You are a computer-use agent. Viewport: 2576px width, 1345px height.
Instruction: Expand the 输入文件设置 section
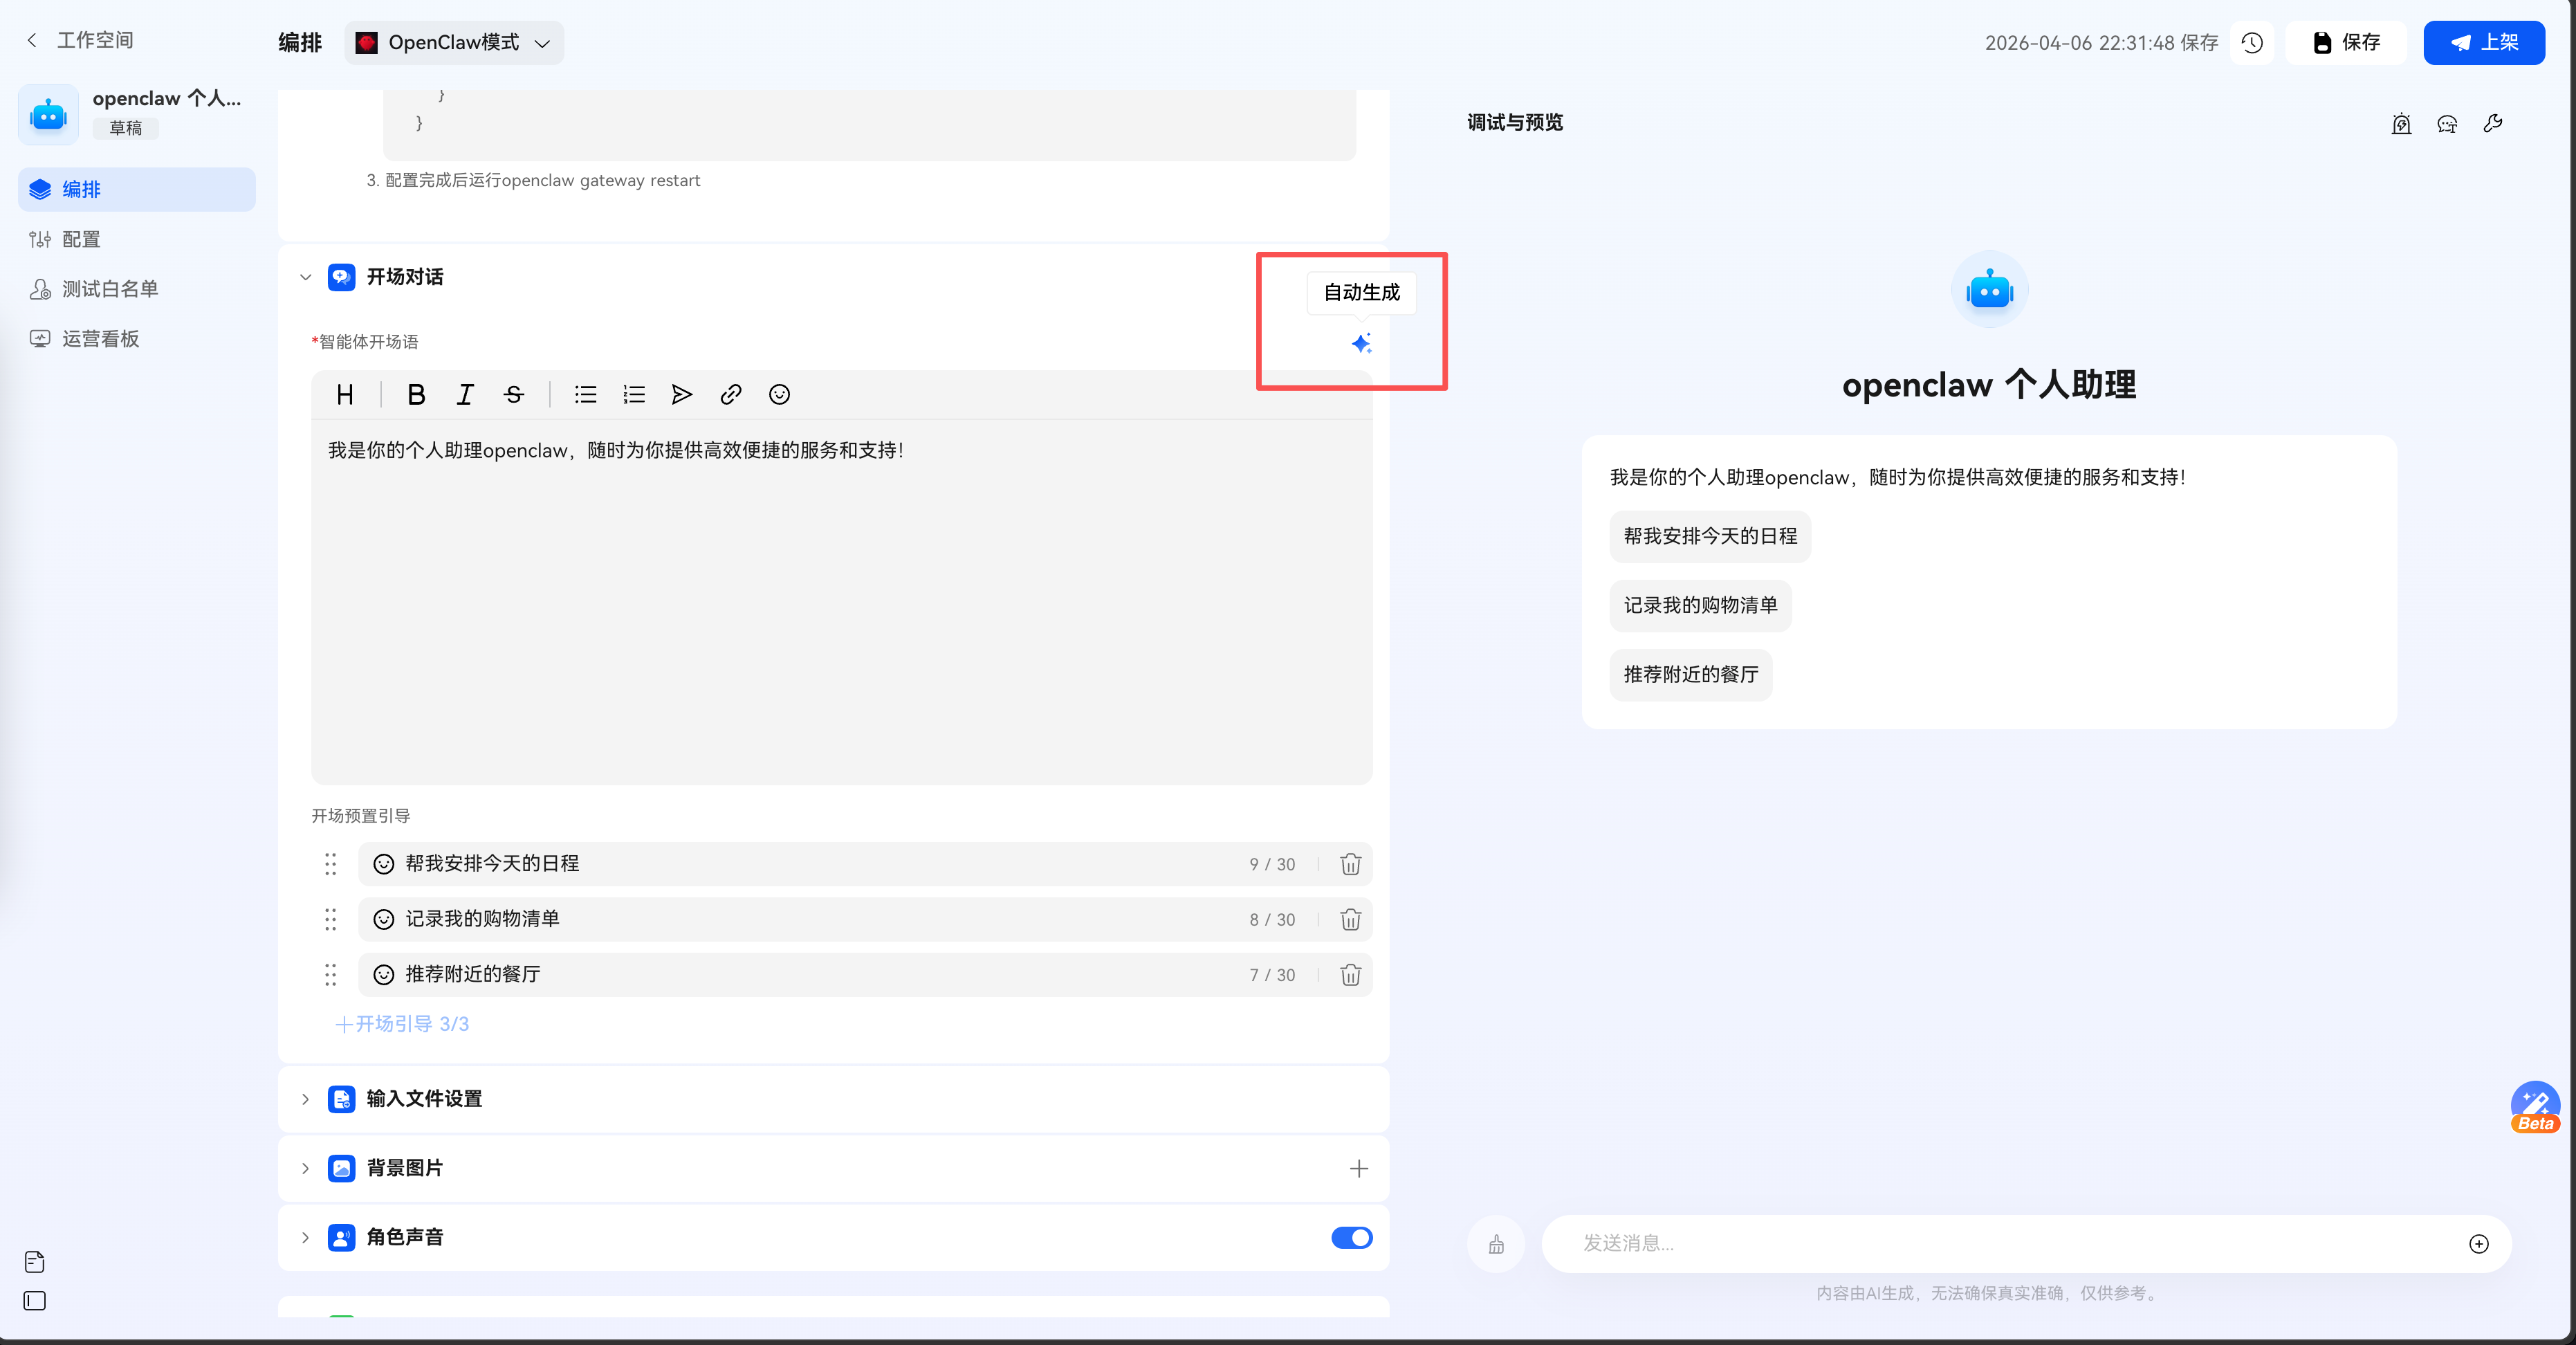[306, 1099]
